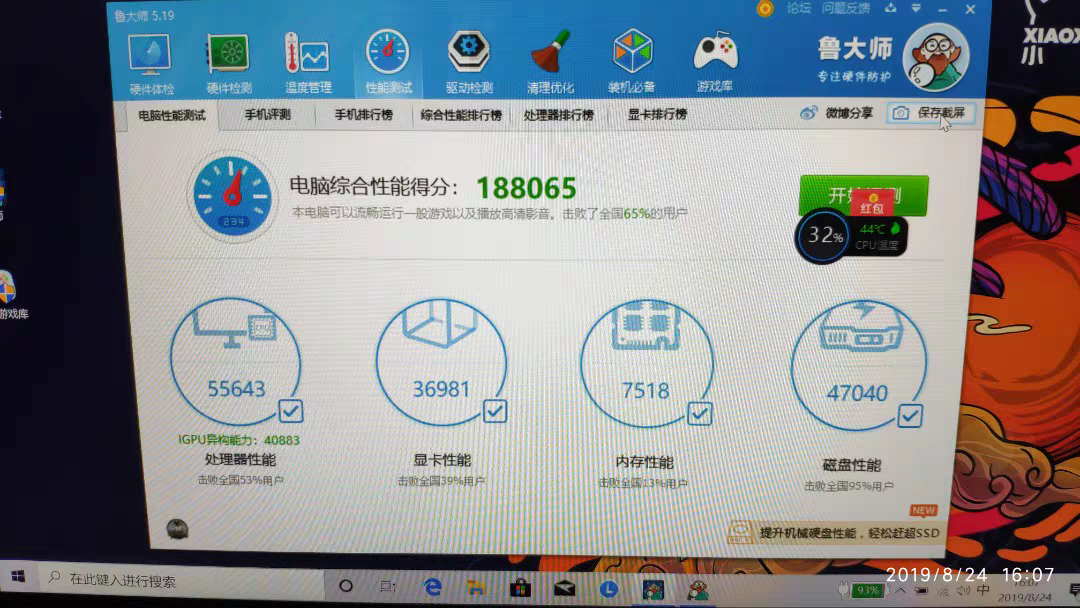The height and width of the screenshot is (608, 1080).
Task: Click the red 红包 badge
Action: pyautogui.click(x=871, y=205)
